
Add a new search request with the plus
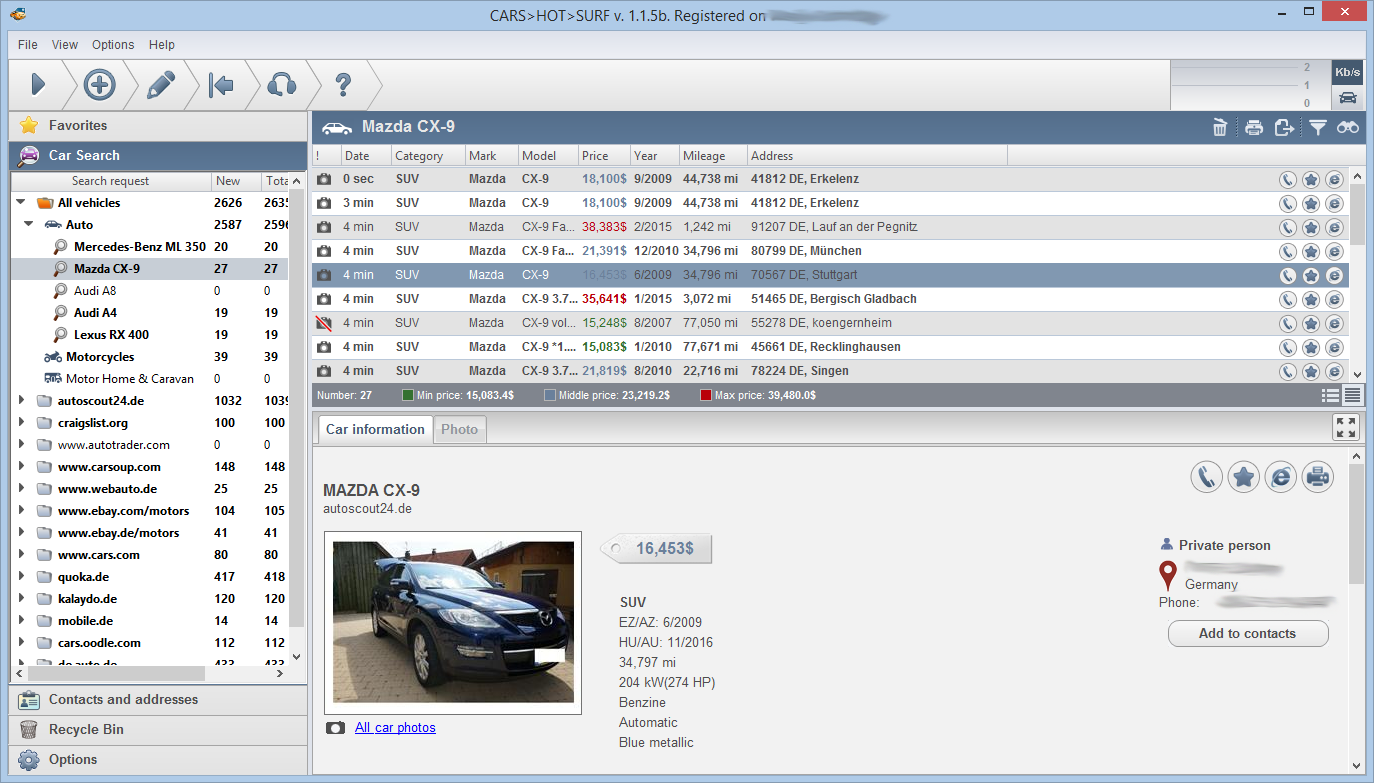99,85
